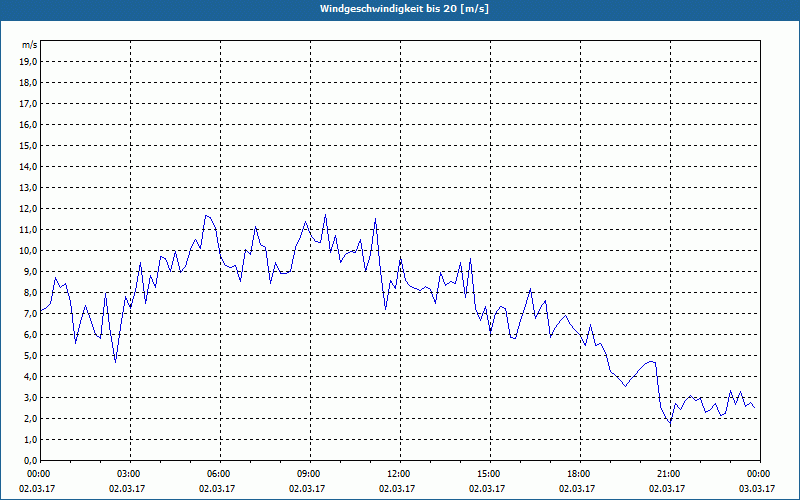The width and height of the screenshot is (800, 500).
Task: Click the "11,0" y-axis label
Action: tap(28, 230)
